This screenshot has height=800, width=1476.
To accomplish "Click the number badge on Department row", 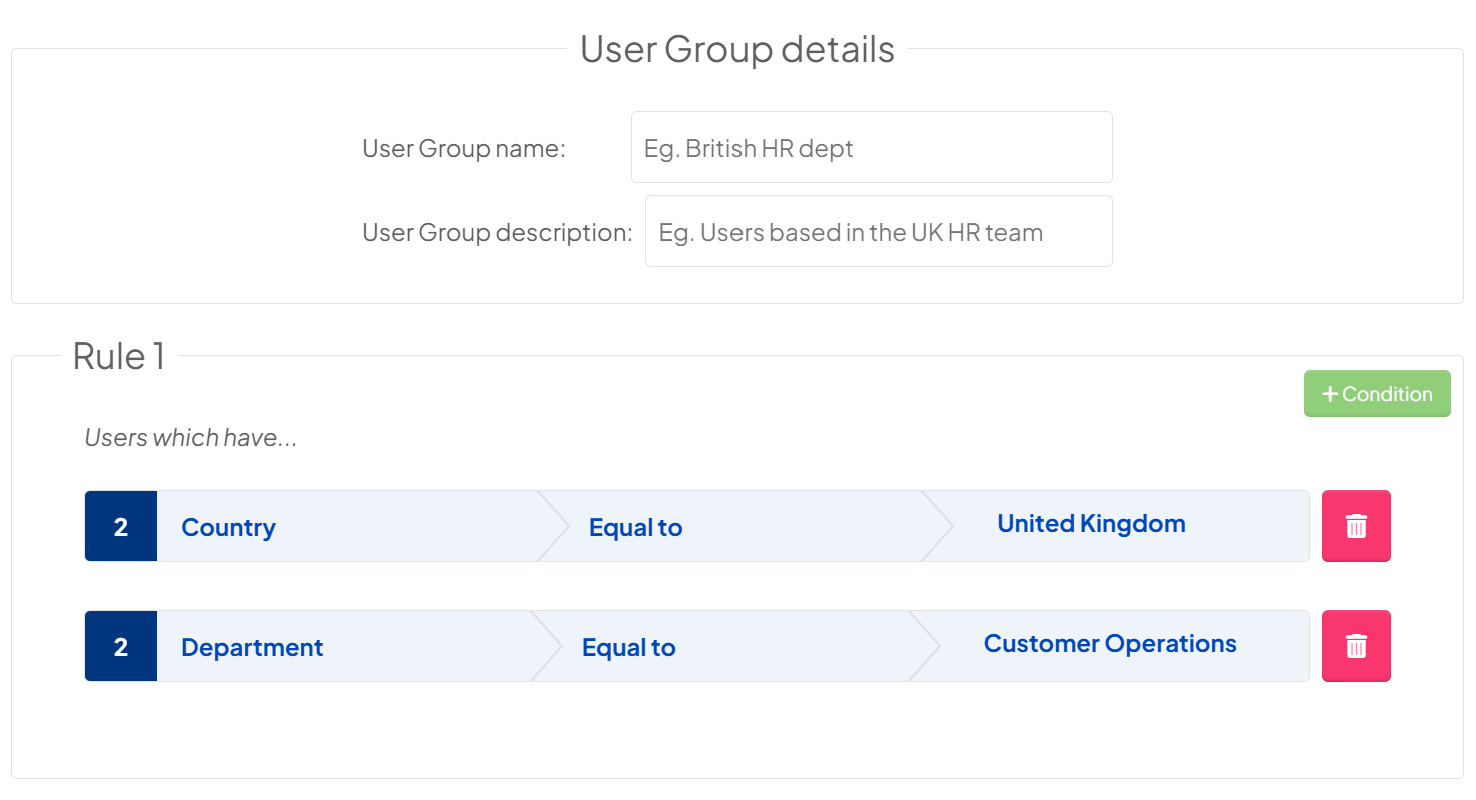I will [121, 646].
